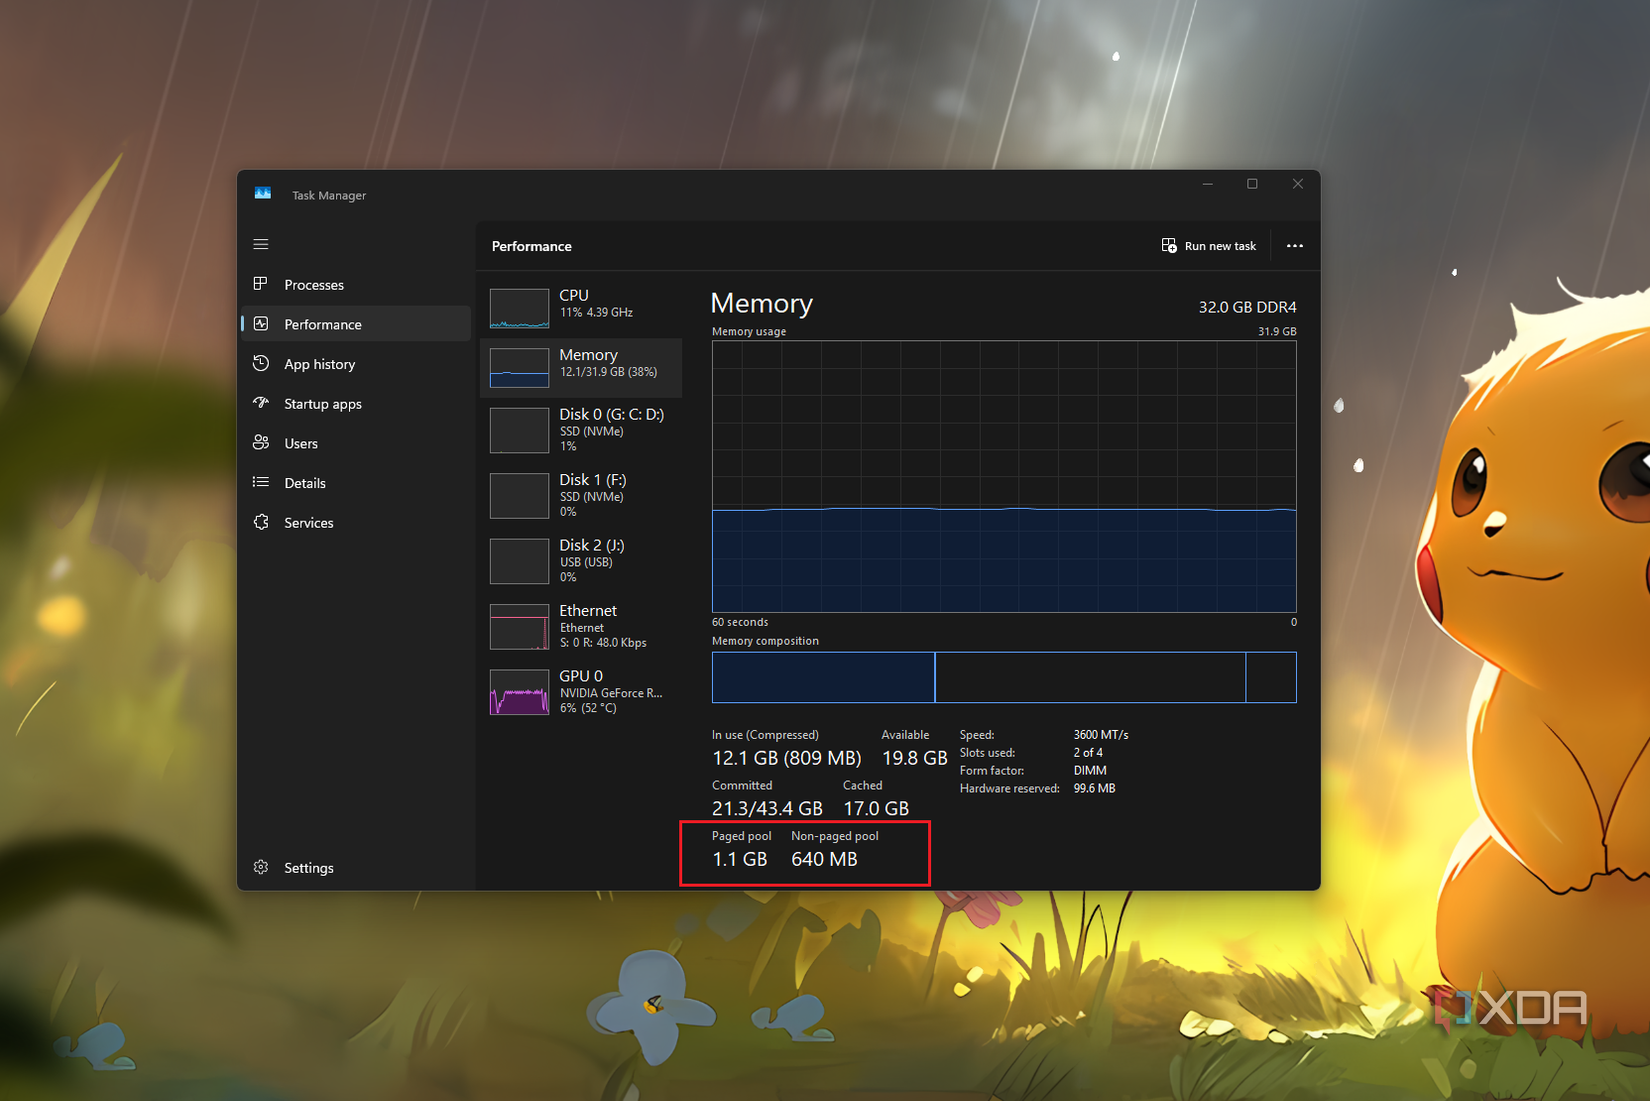Select Disk 1 (F:) entry

tap(581, 495)
